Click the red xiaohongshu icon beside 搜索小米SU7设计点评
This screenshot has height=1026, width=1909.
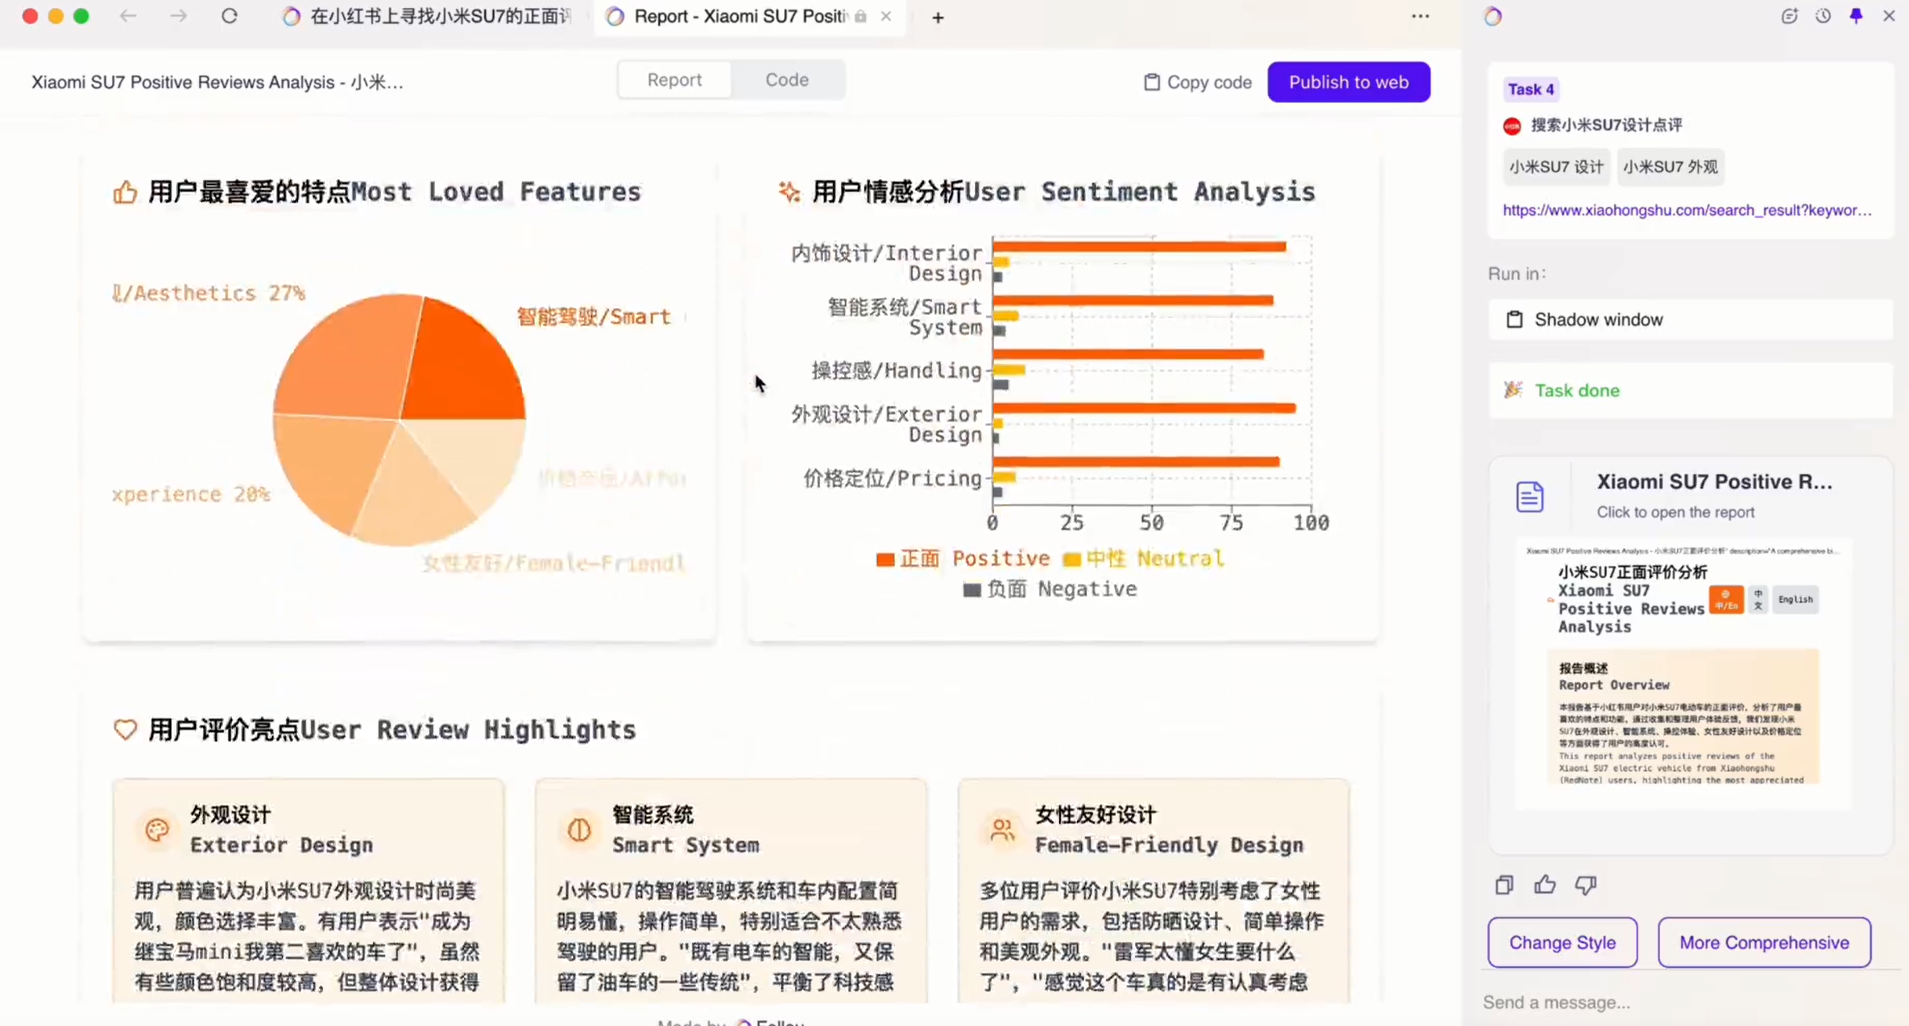(1512, 126)
